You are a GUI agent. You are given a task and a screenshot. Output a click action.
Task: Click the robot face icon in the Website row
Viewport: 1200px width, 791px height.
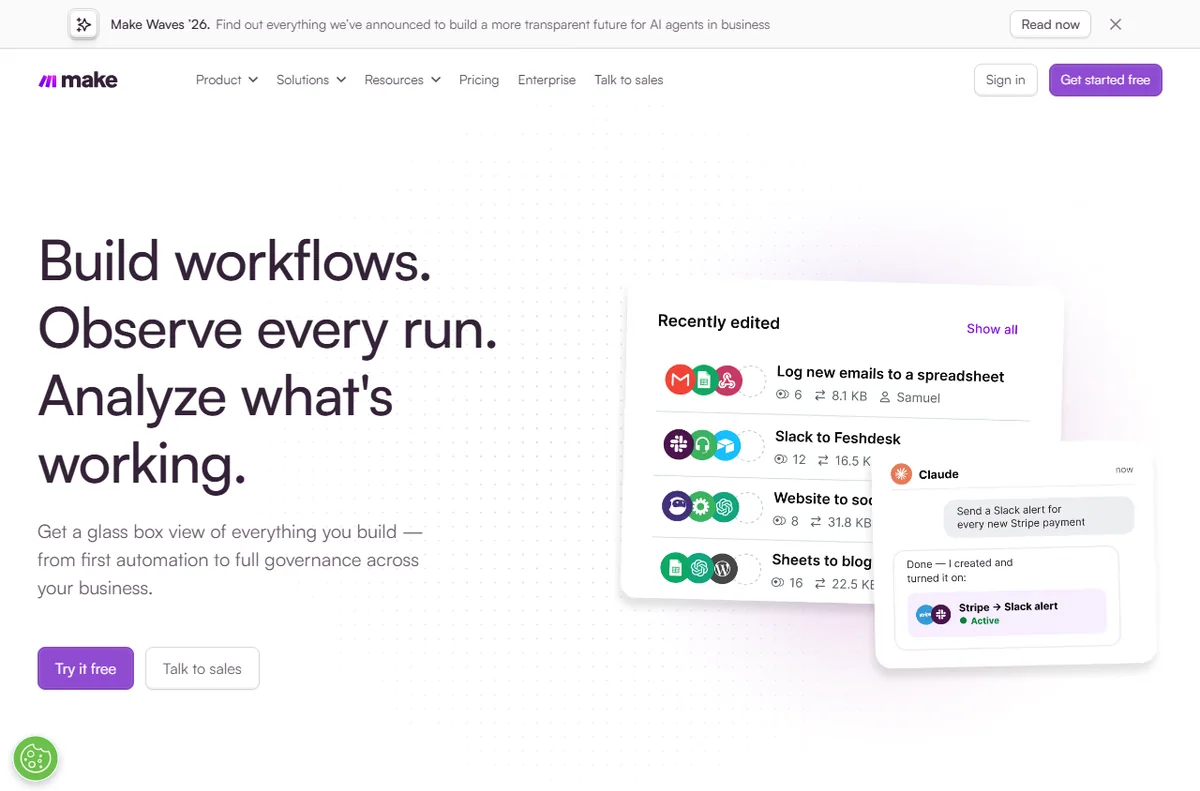coord(677,506)
